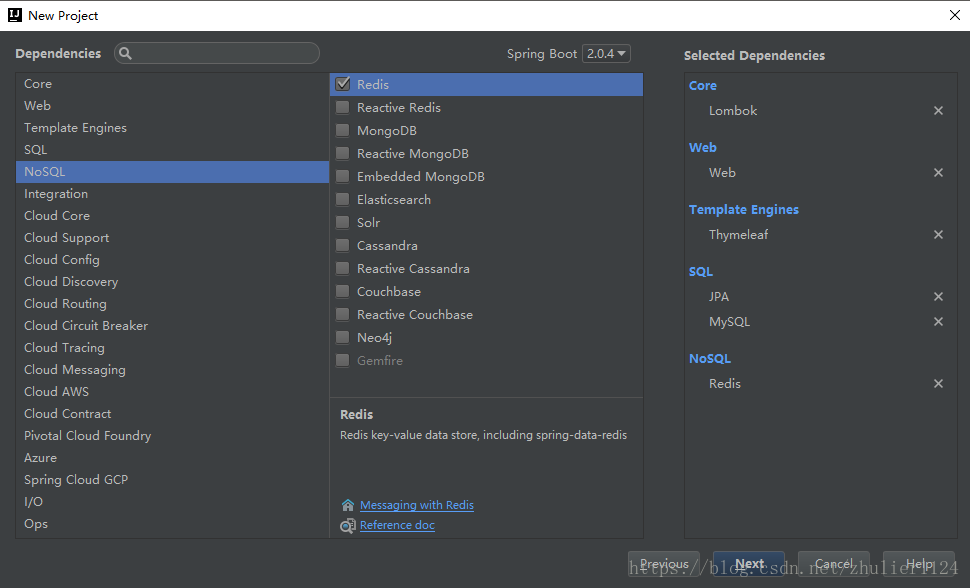This screenshot has height=588, width=970.
Task: Tick the Elasticsearch checkbox
Action: (343, 200)
